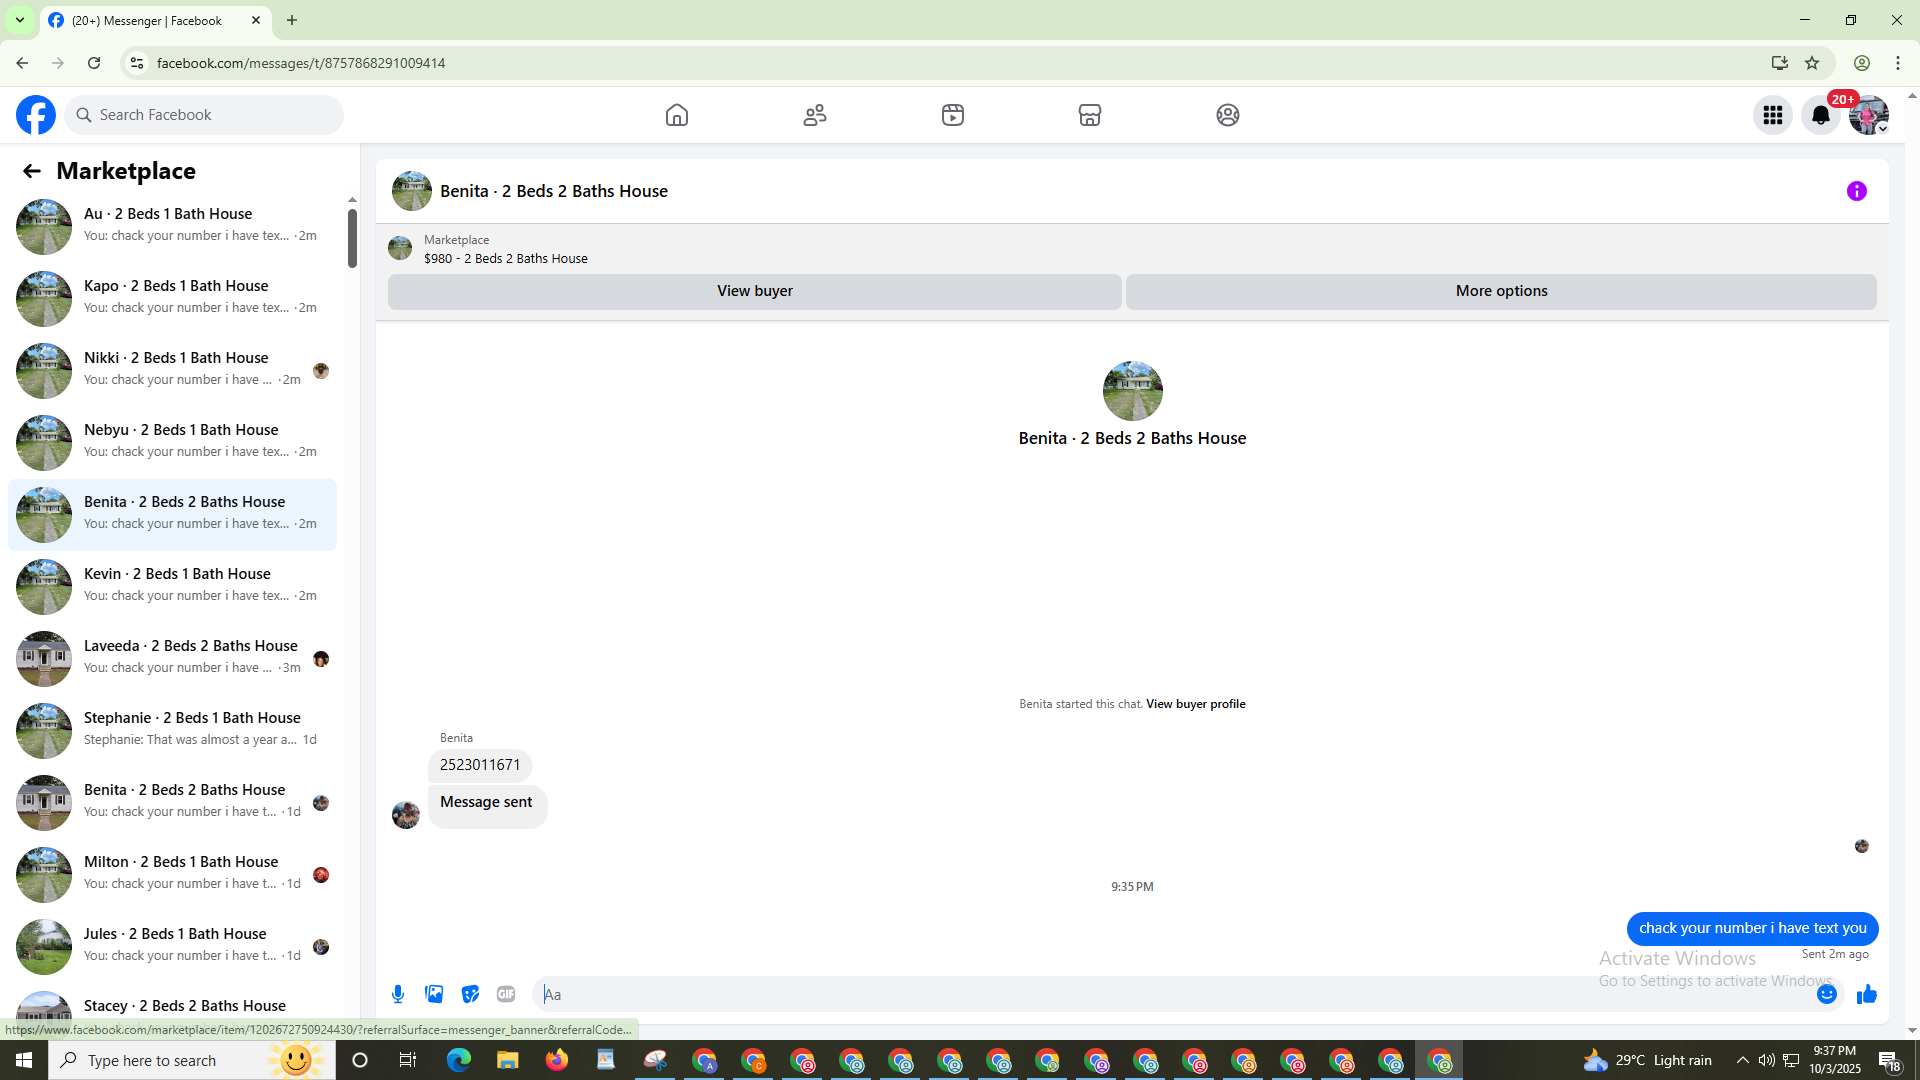Open the tab search dropdown
The height and width of the screenshot is (1080, 1920).
point(19,20)
